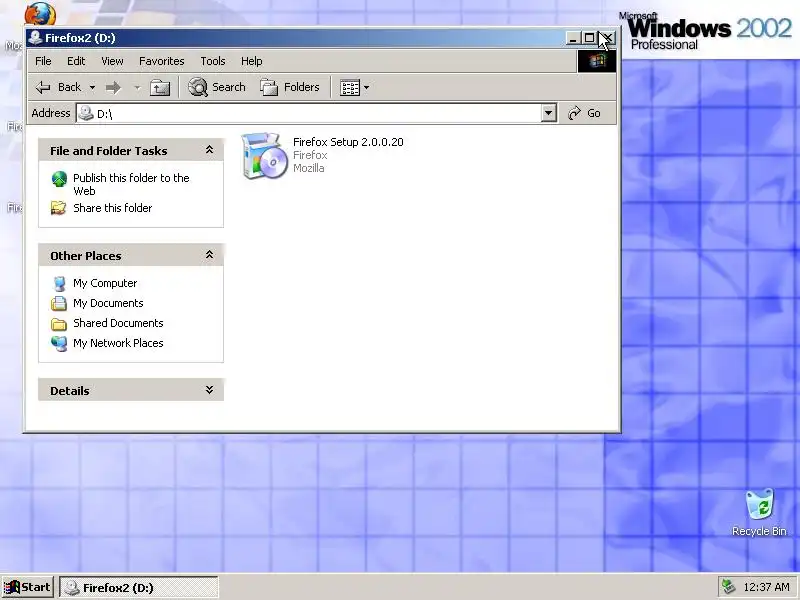800x600 pixels.
Task: Open the Help menu
Action: pyautogui.click(x=252, y=61)
